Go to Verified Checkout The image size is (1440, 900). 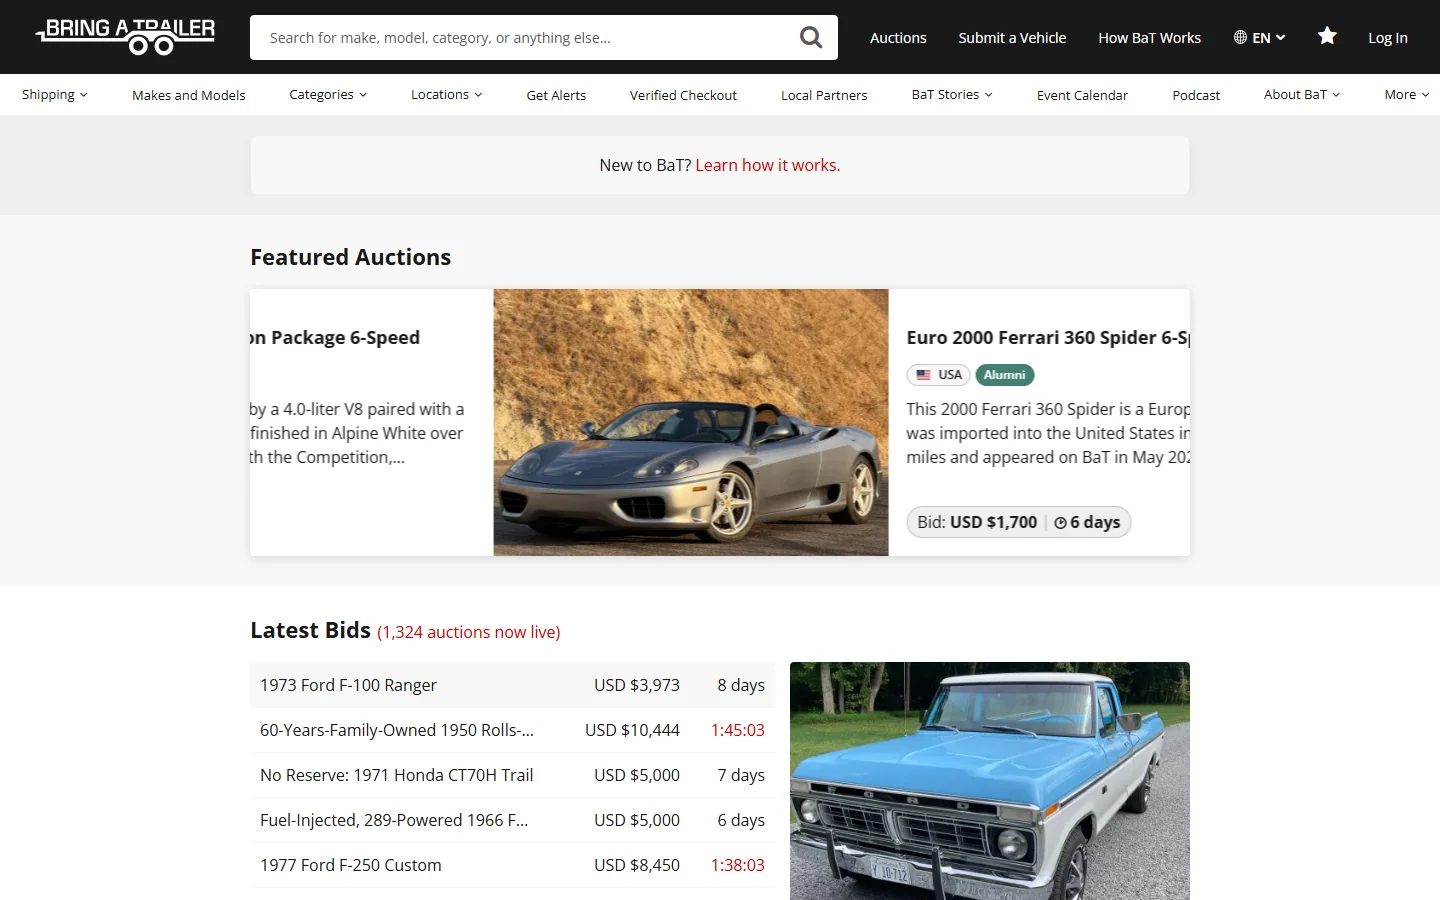point(683,95)
